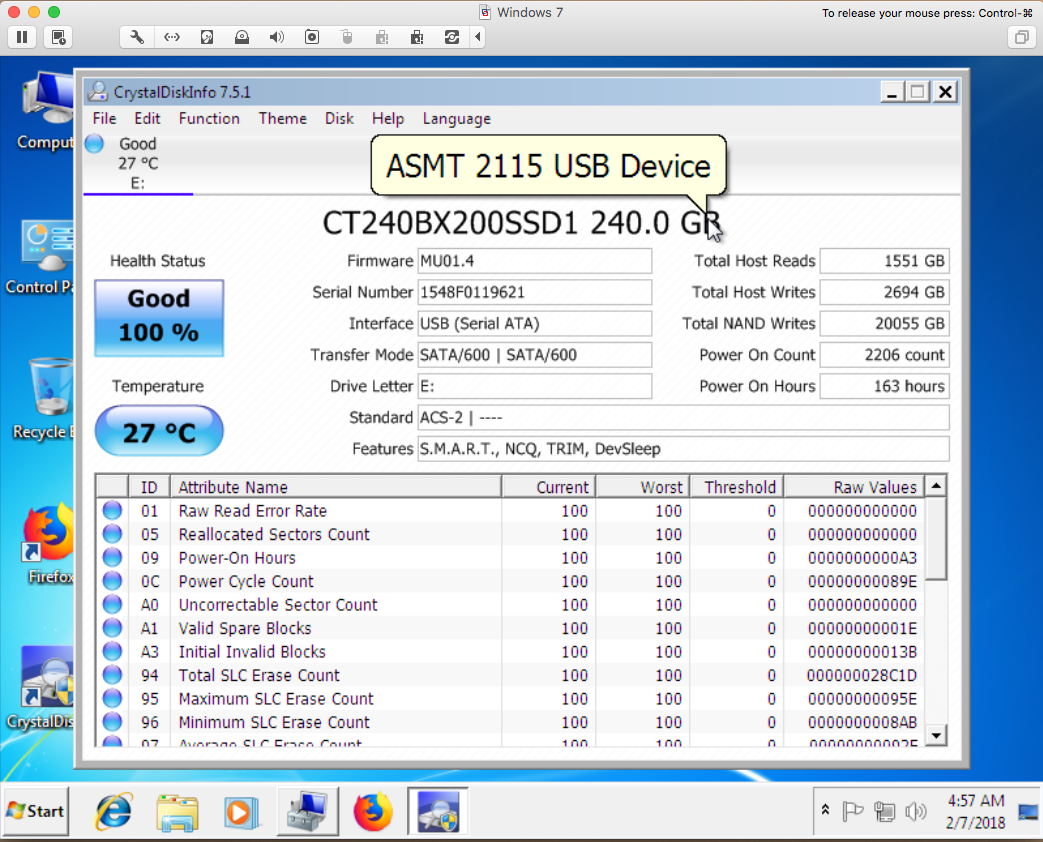Screen dimensions: 1043x842
Task: Open the Language menu
Action: pos(456,118)
